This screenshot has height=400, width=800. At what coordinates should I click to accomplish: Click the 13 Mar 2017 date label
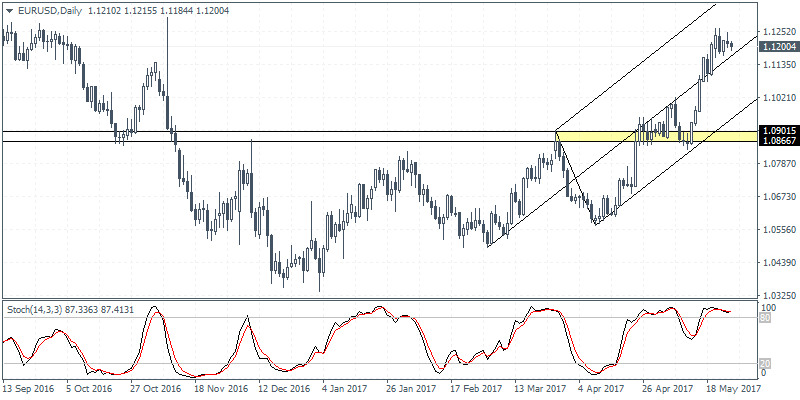540,388
